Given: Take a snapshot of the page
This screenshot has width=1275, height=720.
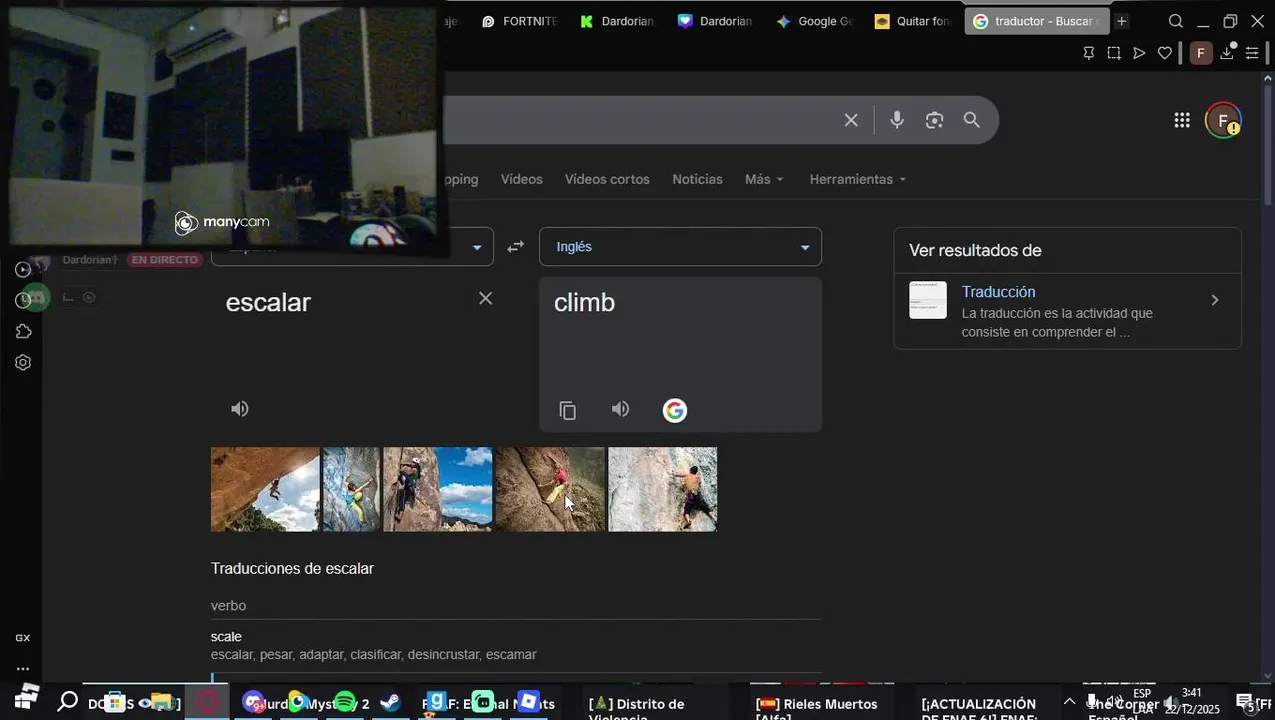Looking at the screenshot, I should pos(1114,53).
